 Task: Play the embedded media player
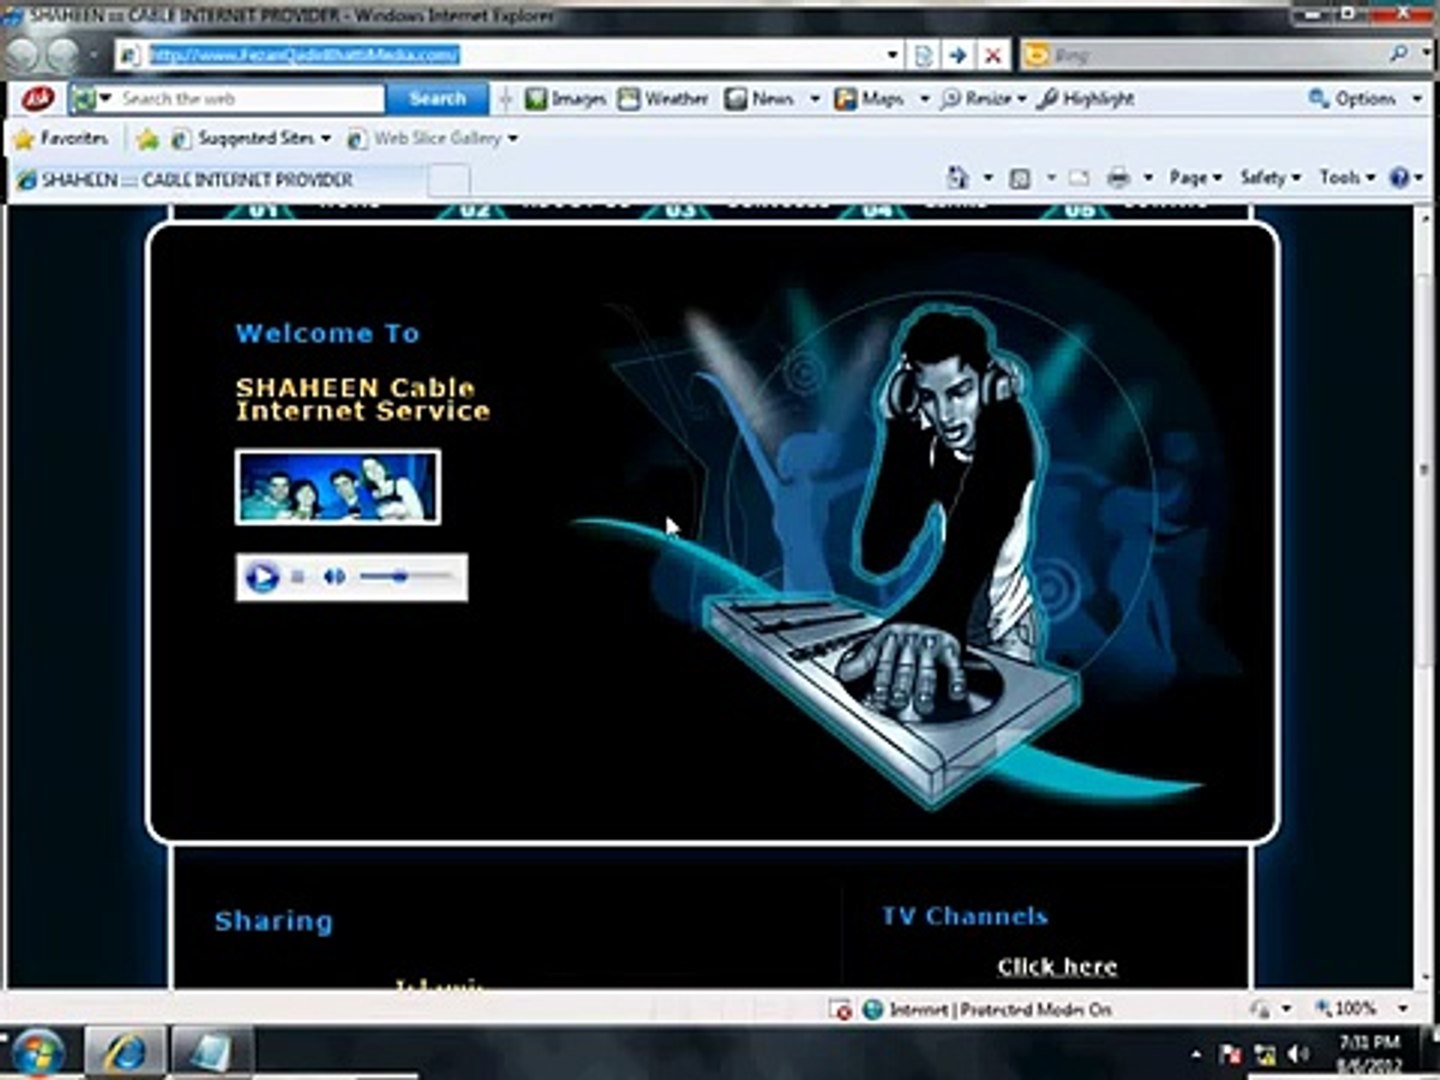click(262, 577)
